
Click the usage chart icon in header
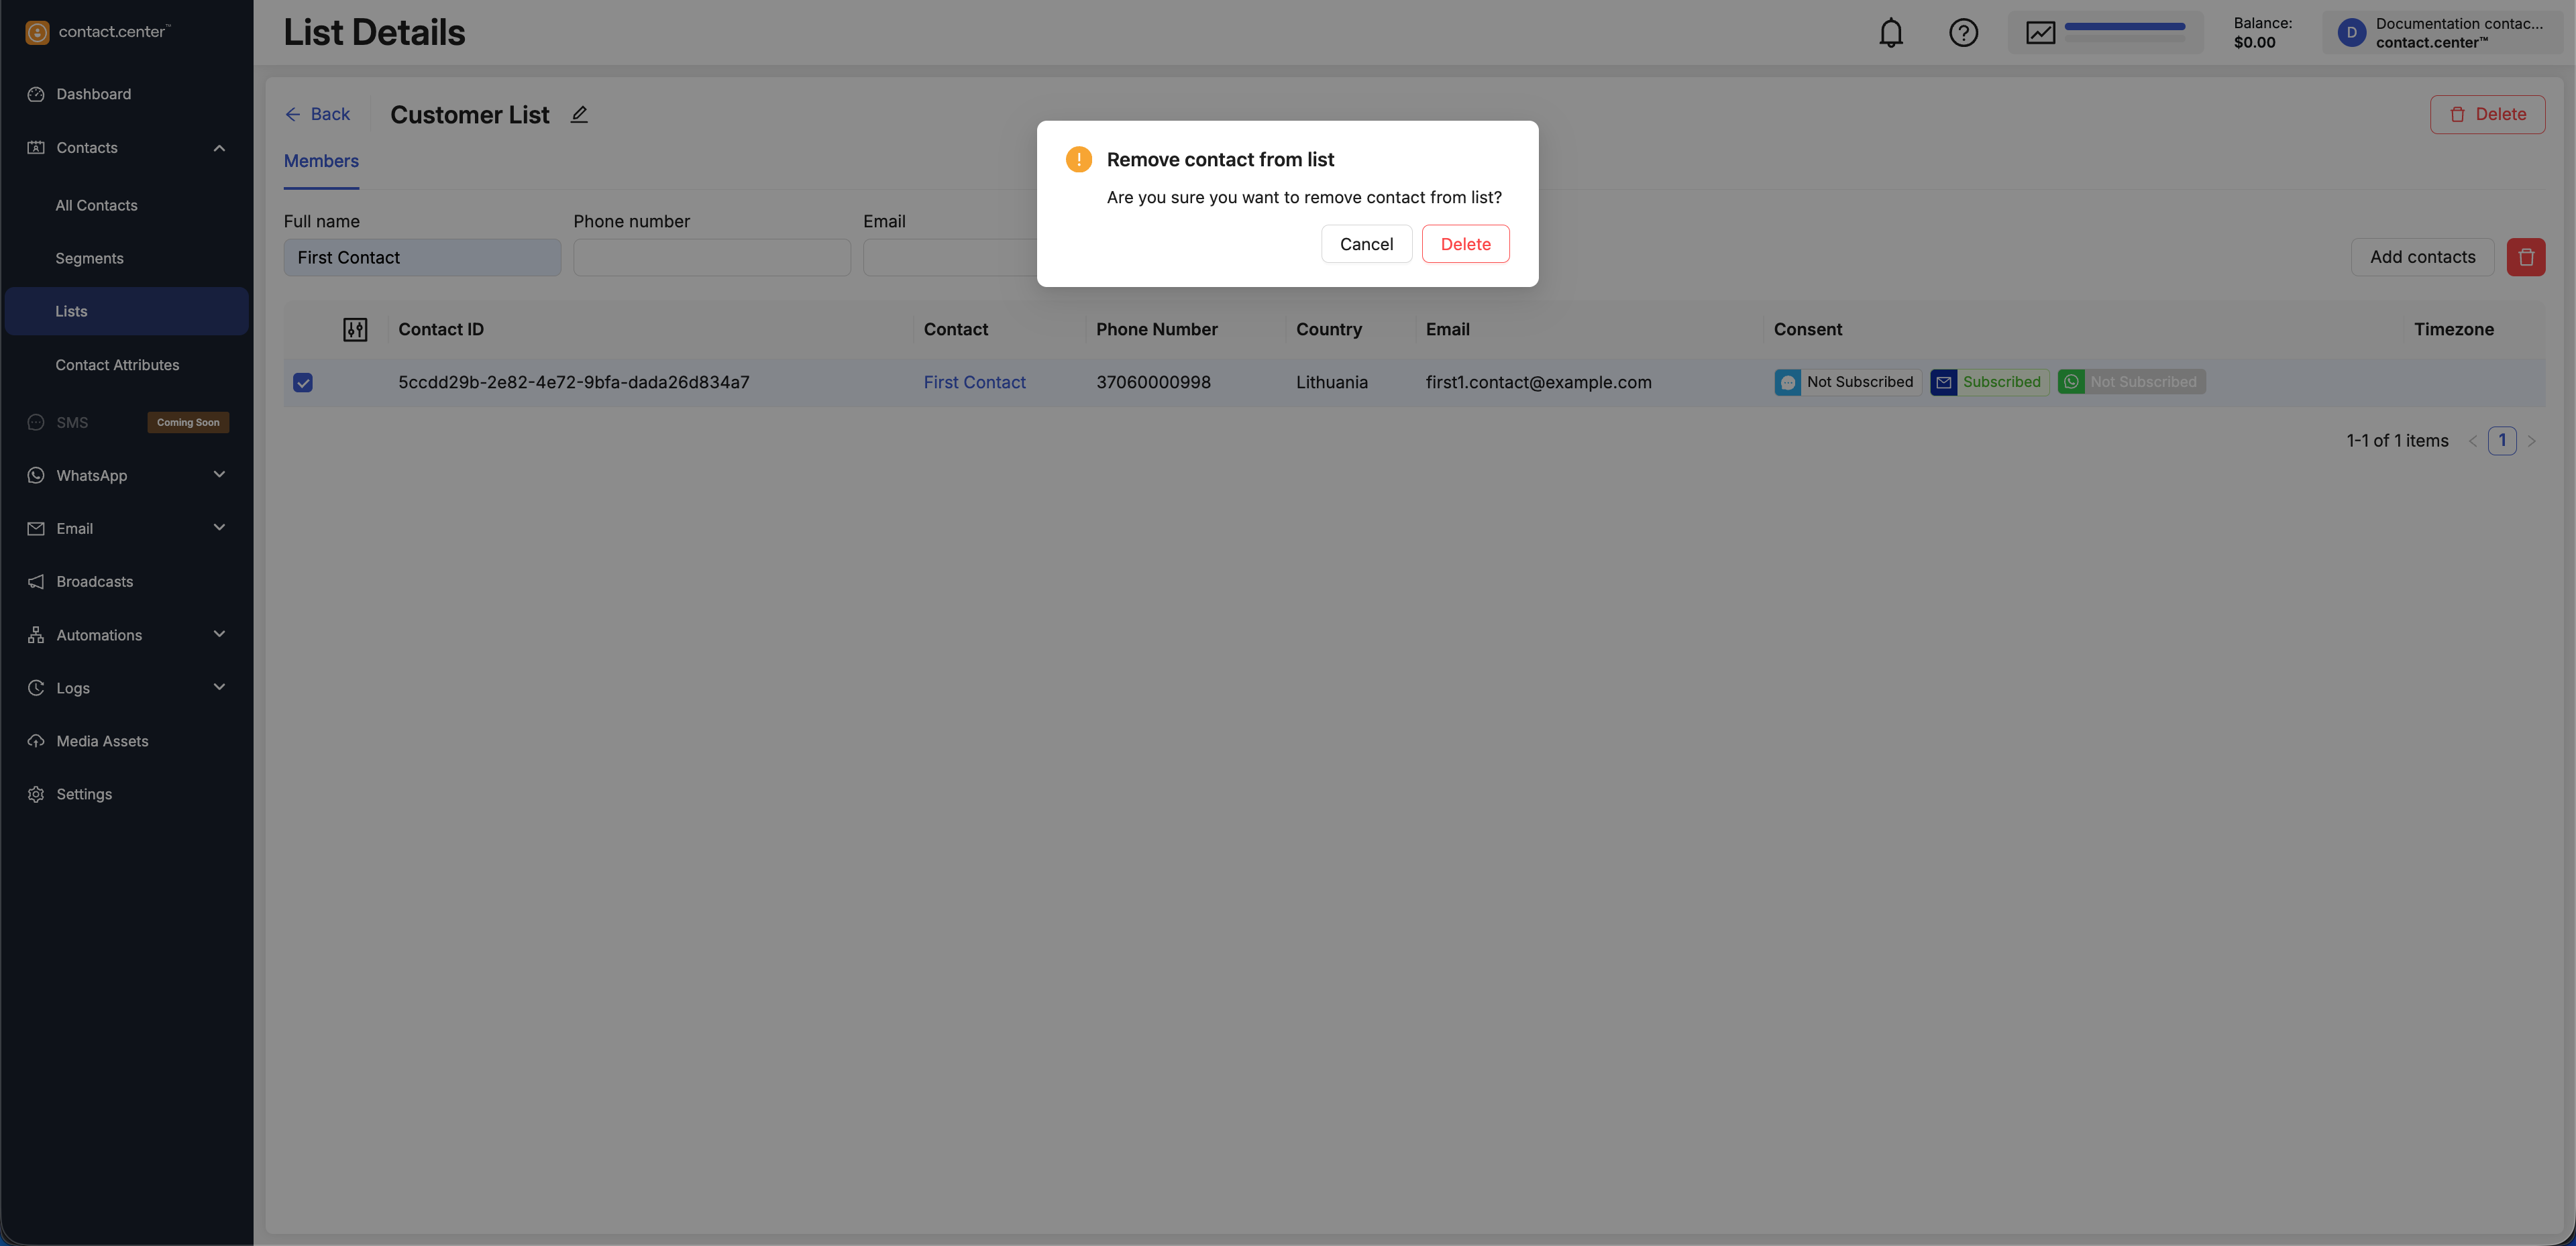(x=2040, y=33)
